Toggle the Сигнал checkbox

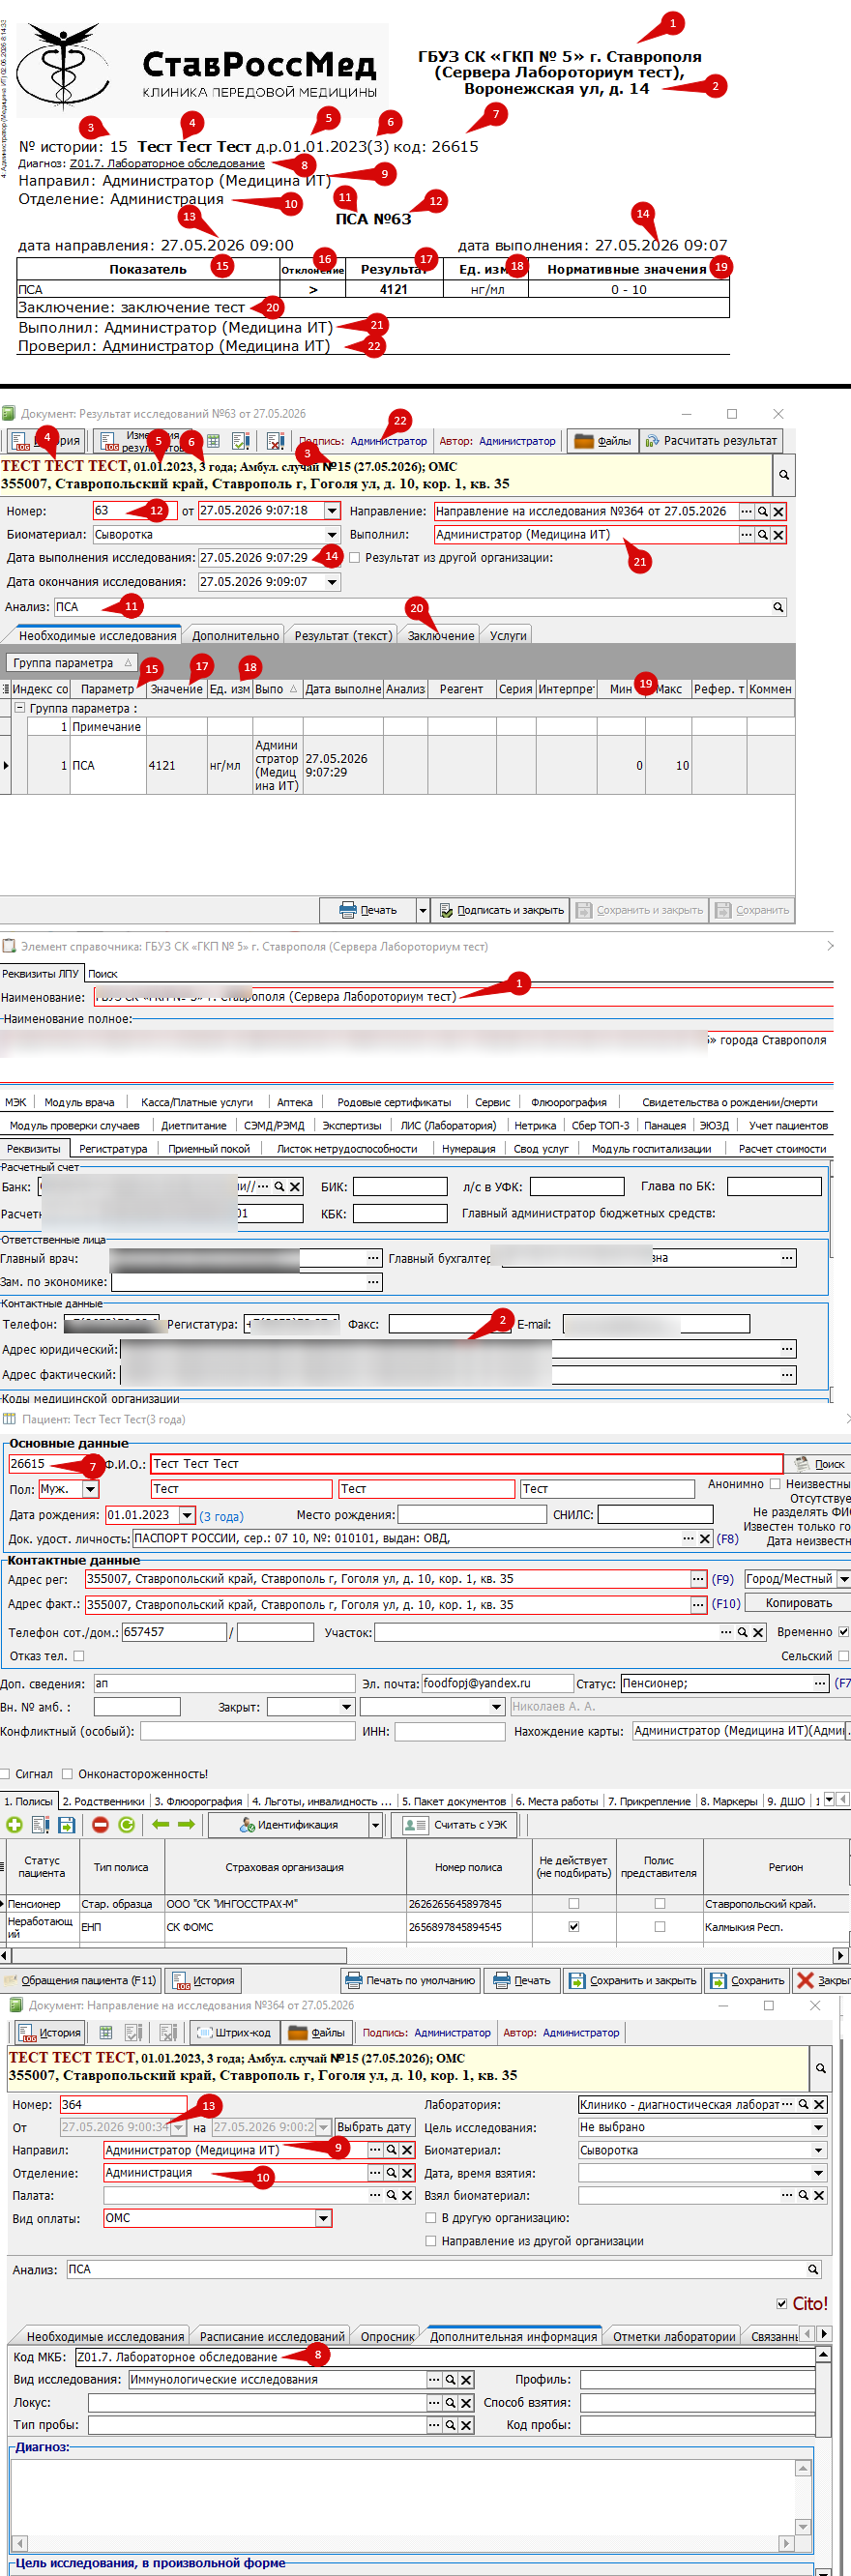click(6, 1774)
